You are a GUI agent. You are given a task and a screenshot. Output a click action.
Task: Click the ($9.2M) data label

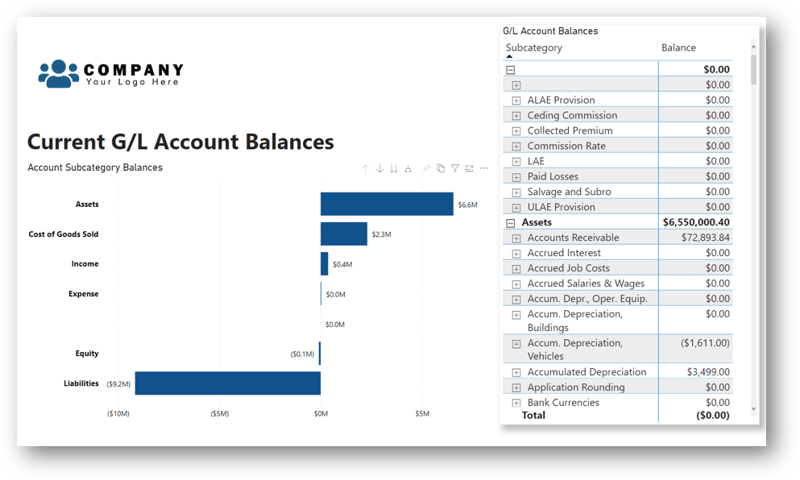(x=118, y=384)
